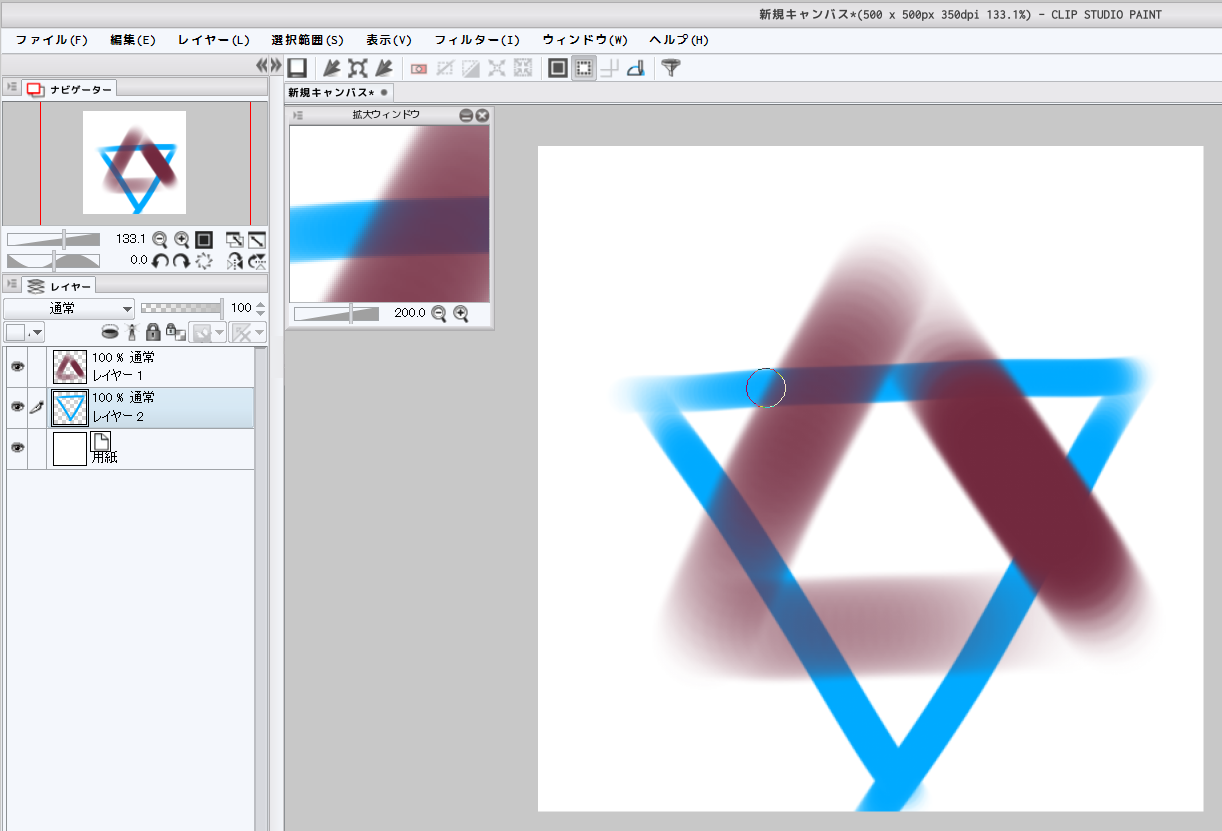Open the ヘルプ(H) menu
Viewport: 1222px width, 831px height.
(x=679, y=40)
